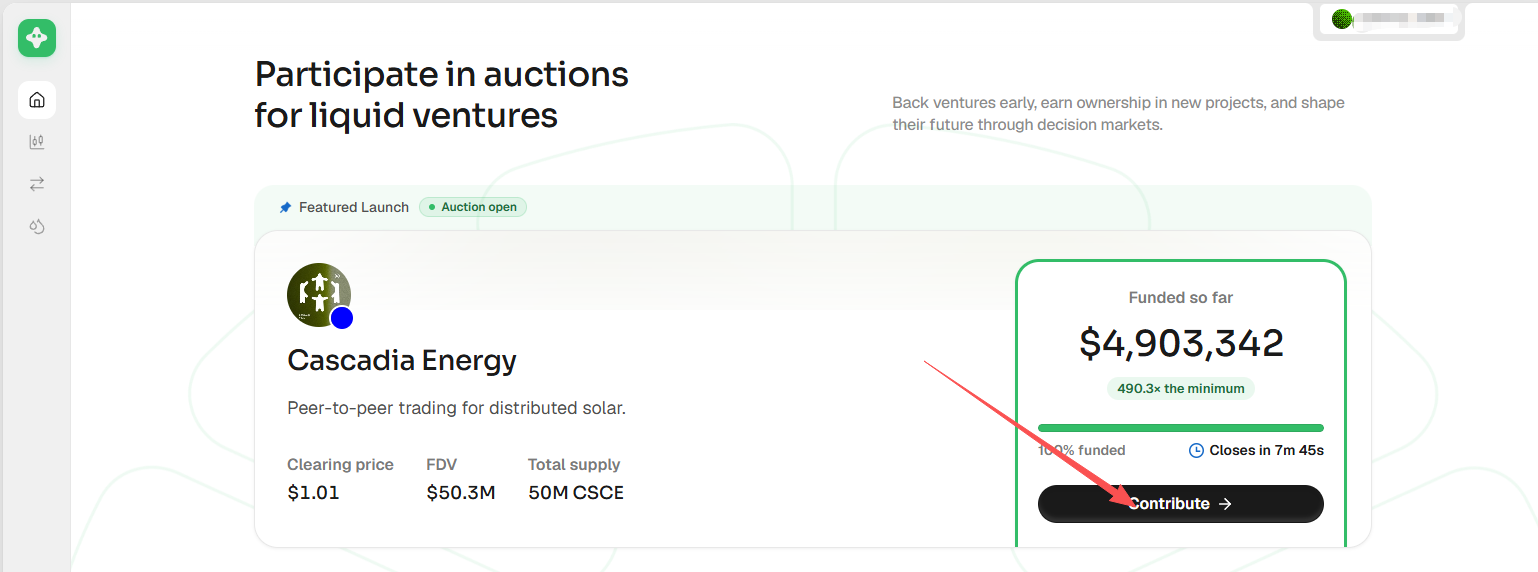Open the liquidity droplets sidebar icon
Viewport: 1538px width, 572px height.
[x=37, y=226]
